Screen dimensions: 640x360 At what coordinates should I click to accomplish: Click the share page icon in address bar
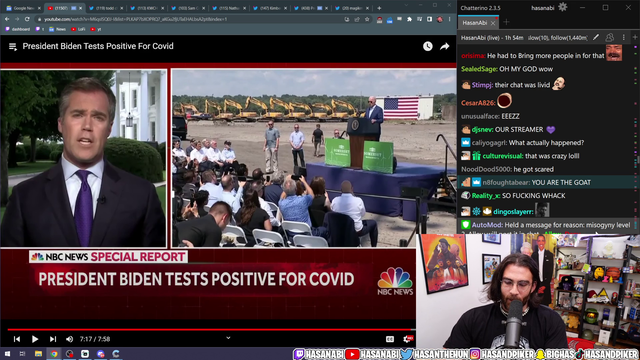coord(357,19)
